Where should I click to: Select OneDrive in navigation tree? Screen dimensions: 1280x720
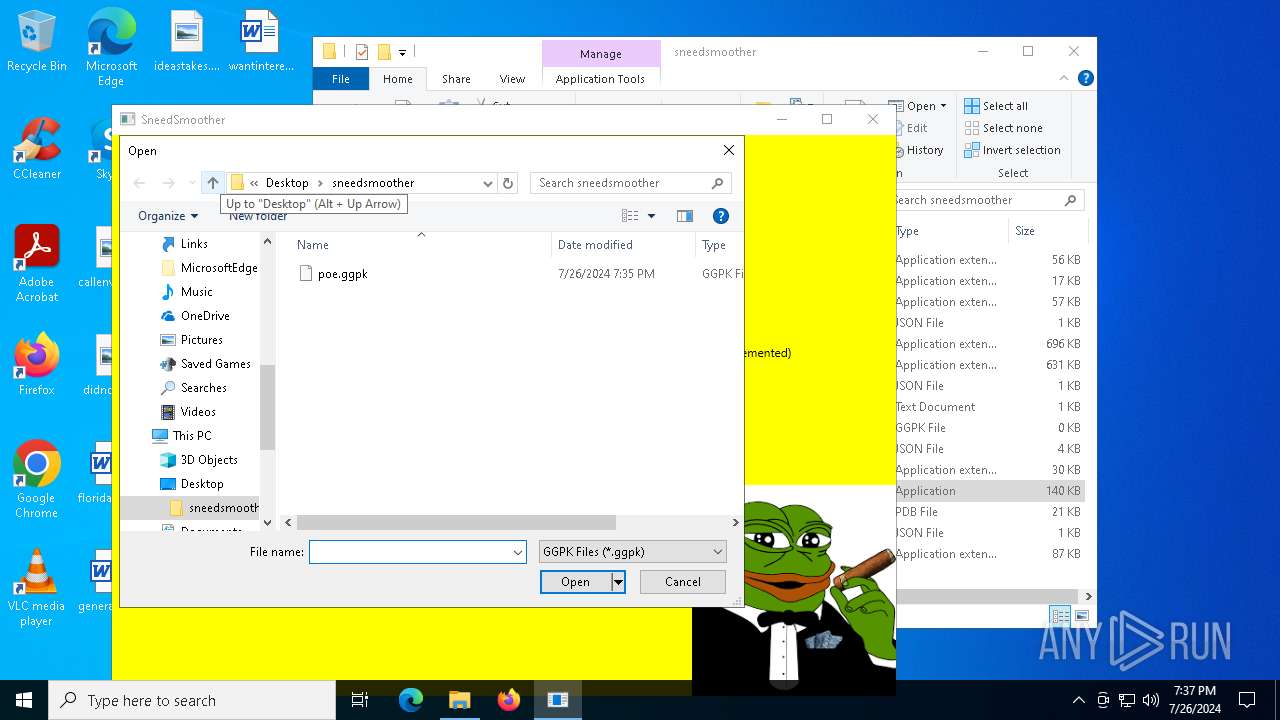coord(205,316)
